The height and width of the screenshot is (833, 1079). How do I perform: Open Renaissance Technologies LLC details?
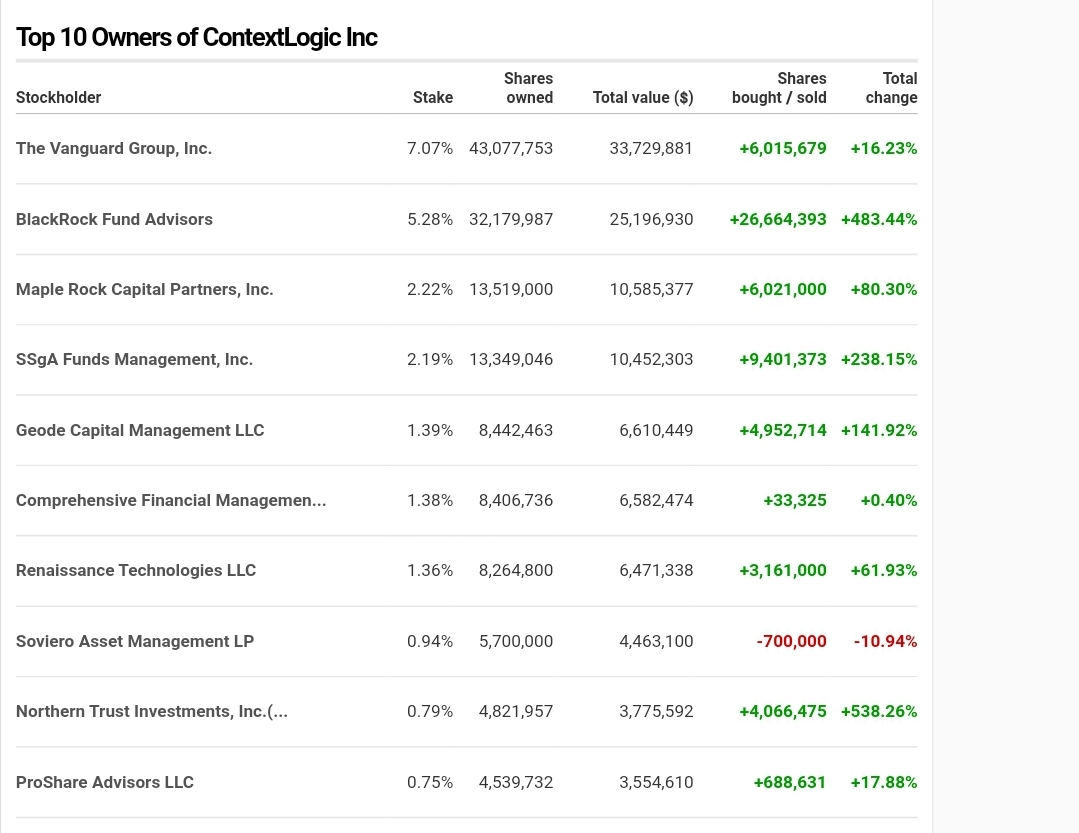(x=134, y=570)
